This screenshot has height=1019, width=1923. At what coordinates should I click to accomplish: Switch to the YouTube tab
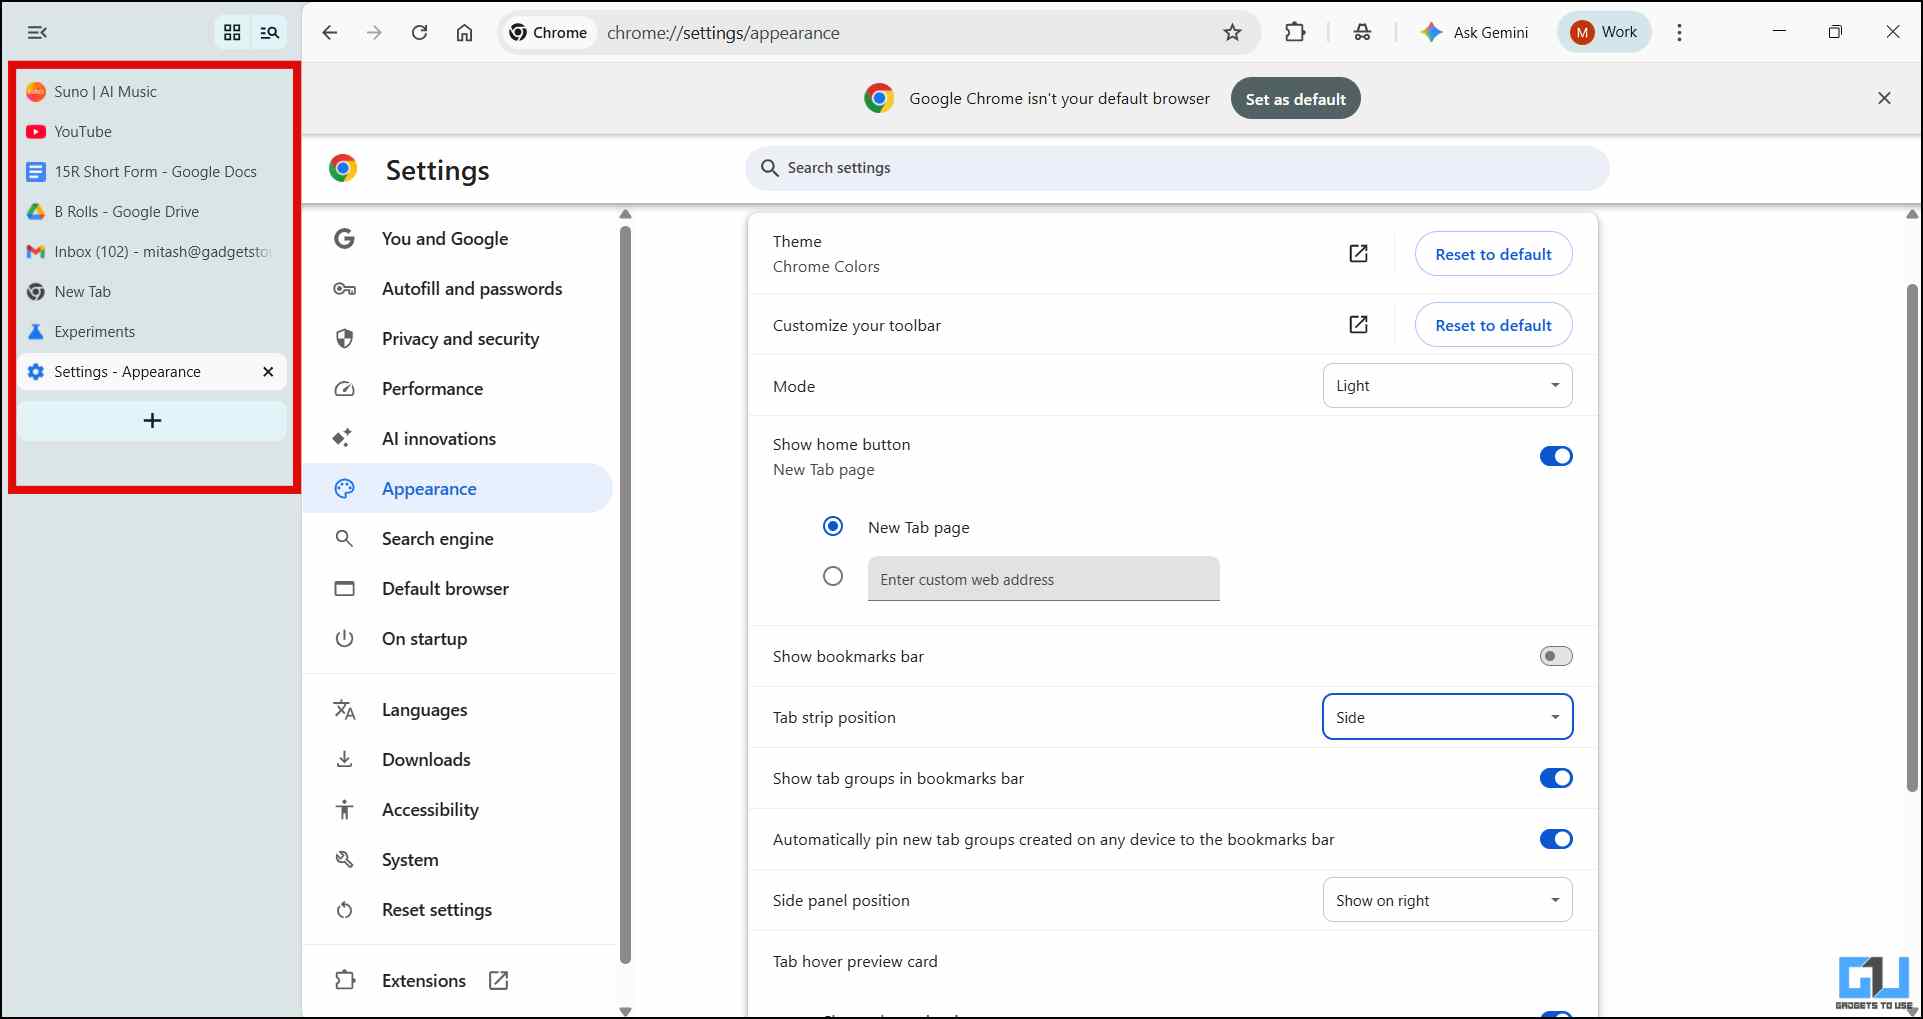83,132
